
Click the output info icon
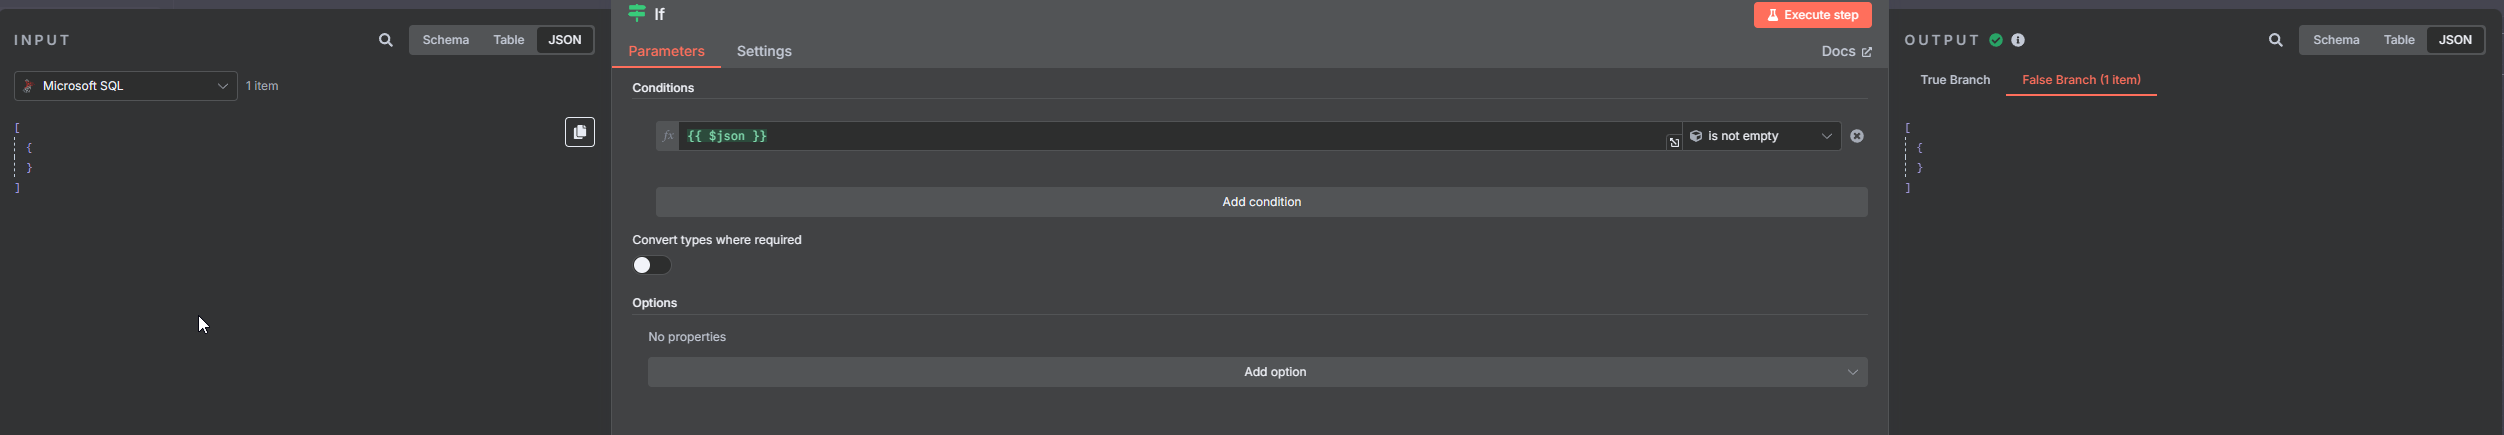[x=2018, y=41]
